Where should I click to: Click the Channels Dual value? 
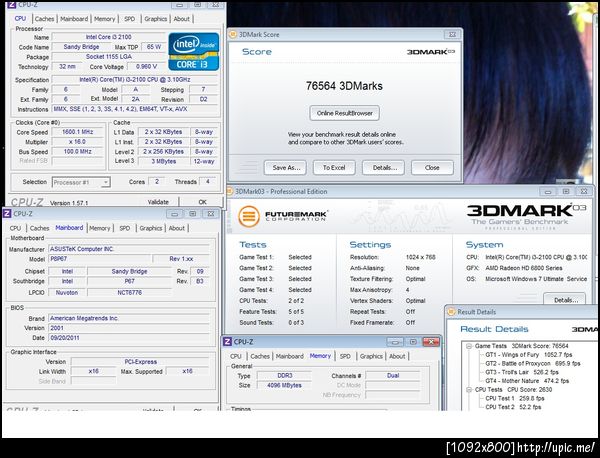coord(393,375)
